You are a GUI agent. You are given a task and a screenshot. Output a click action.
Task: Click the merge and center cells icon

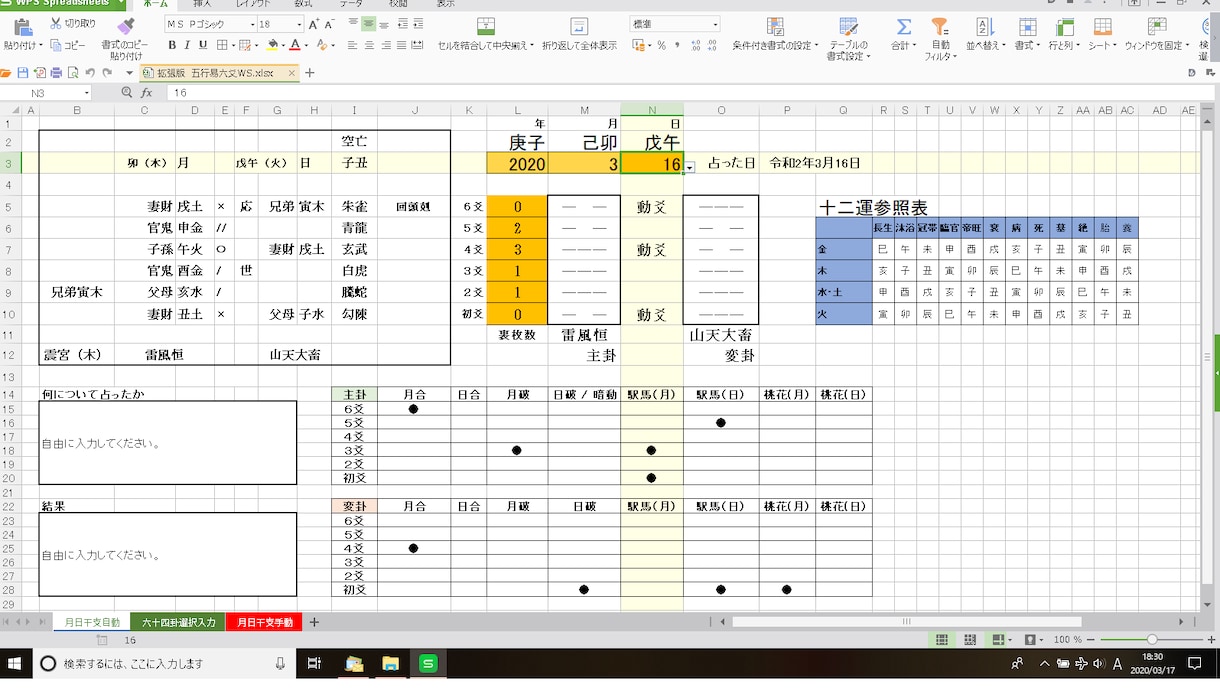(486, 25)
